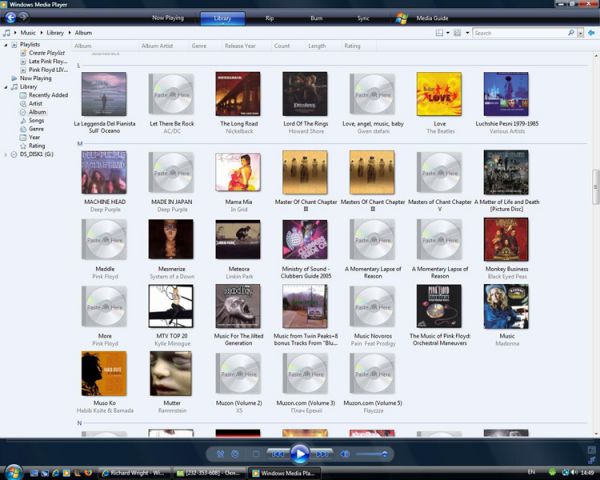
Task: Collapse the Library tree node
Action: (6, 87)
